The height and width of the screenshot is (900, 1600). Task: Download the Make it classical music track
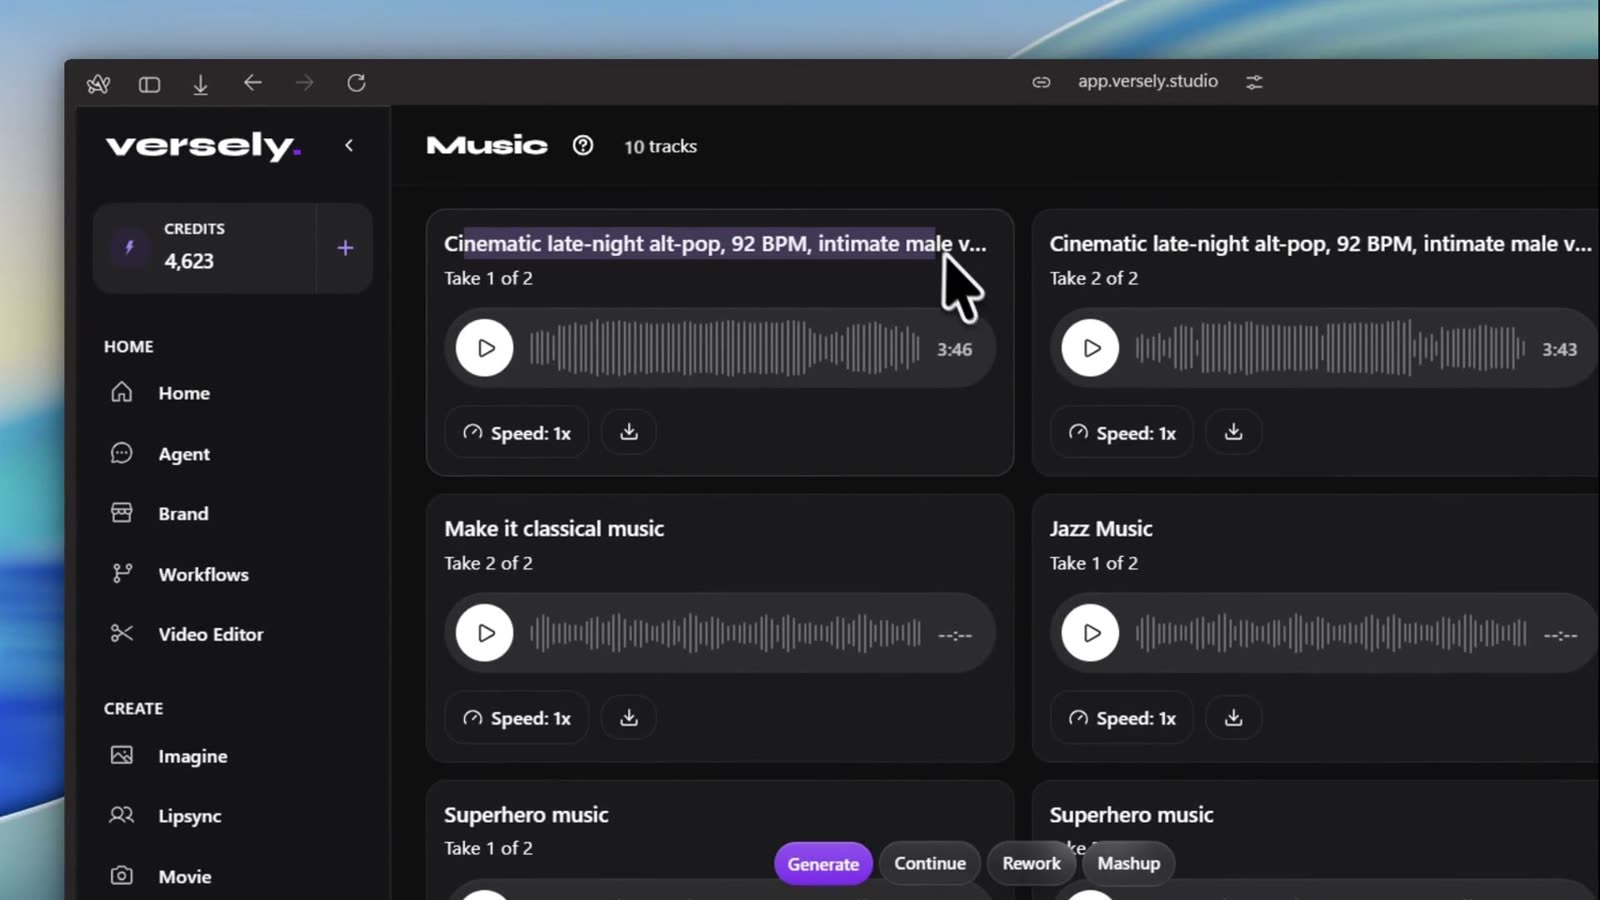click(629, 717)
